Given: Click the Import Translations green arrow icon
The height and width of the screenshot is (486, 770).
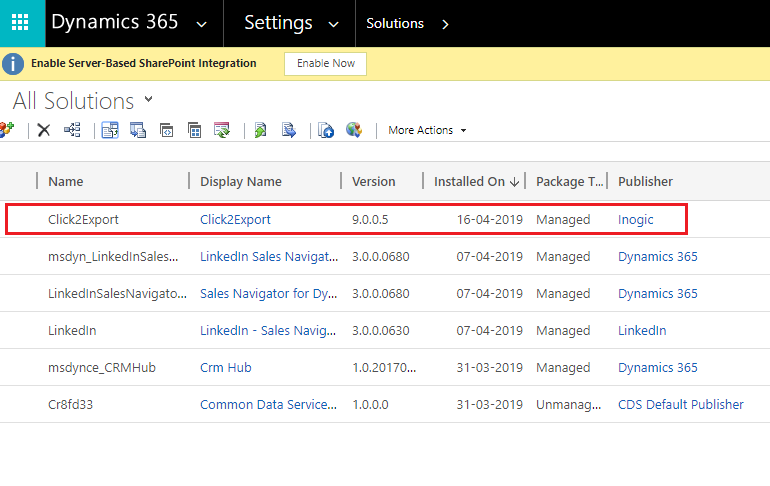Looking at the screenshot, I should point(260,130).
